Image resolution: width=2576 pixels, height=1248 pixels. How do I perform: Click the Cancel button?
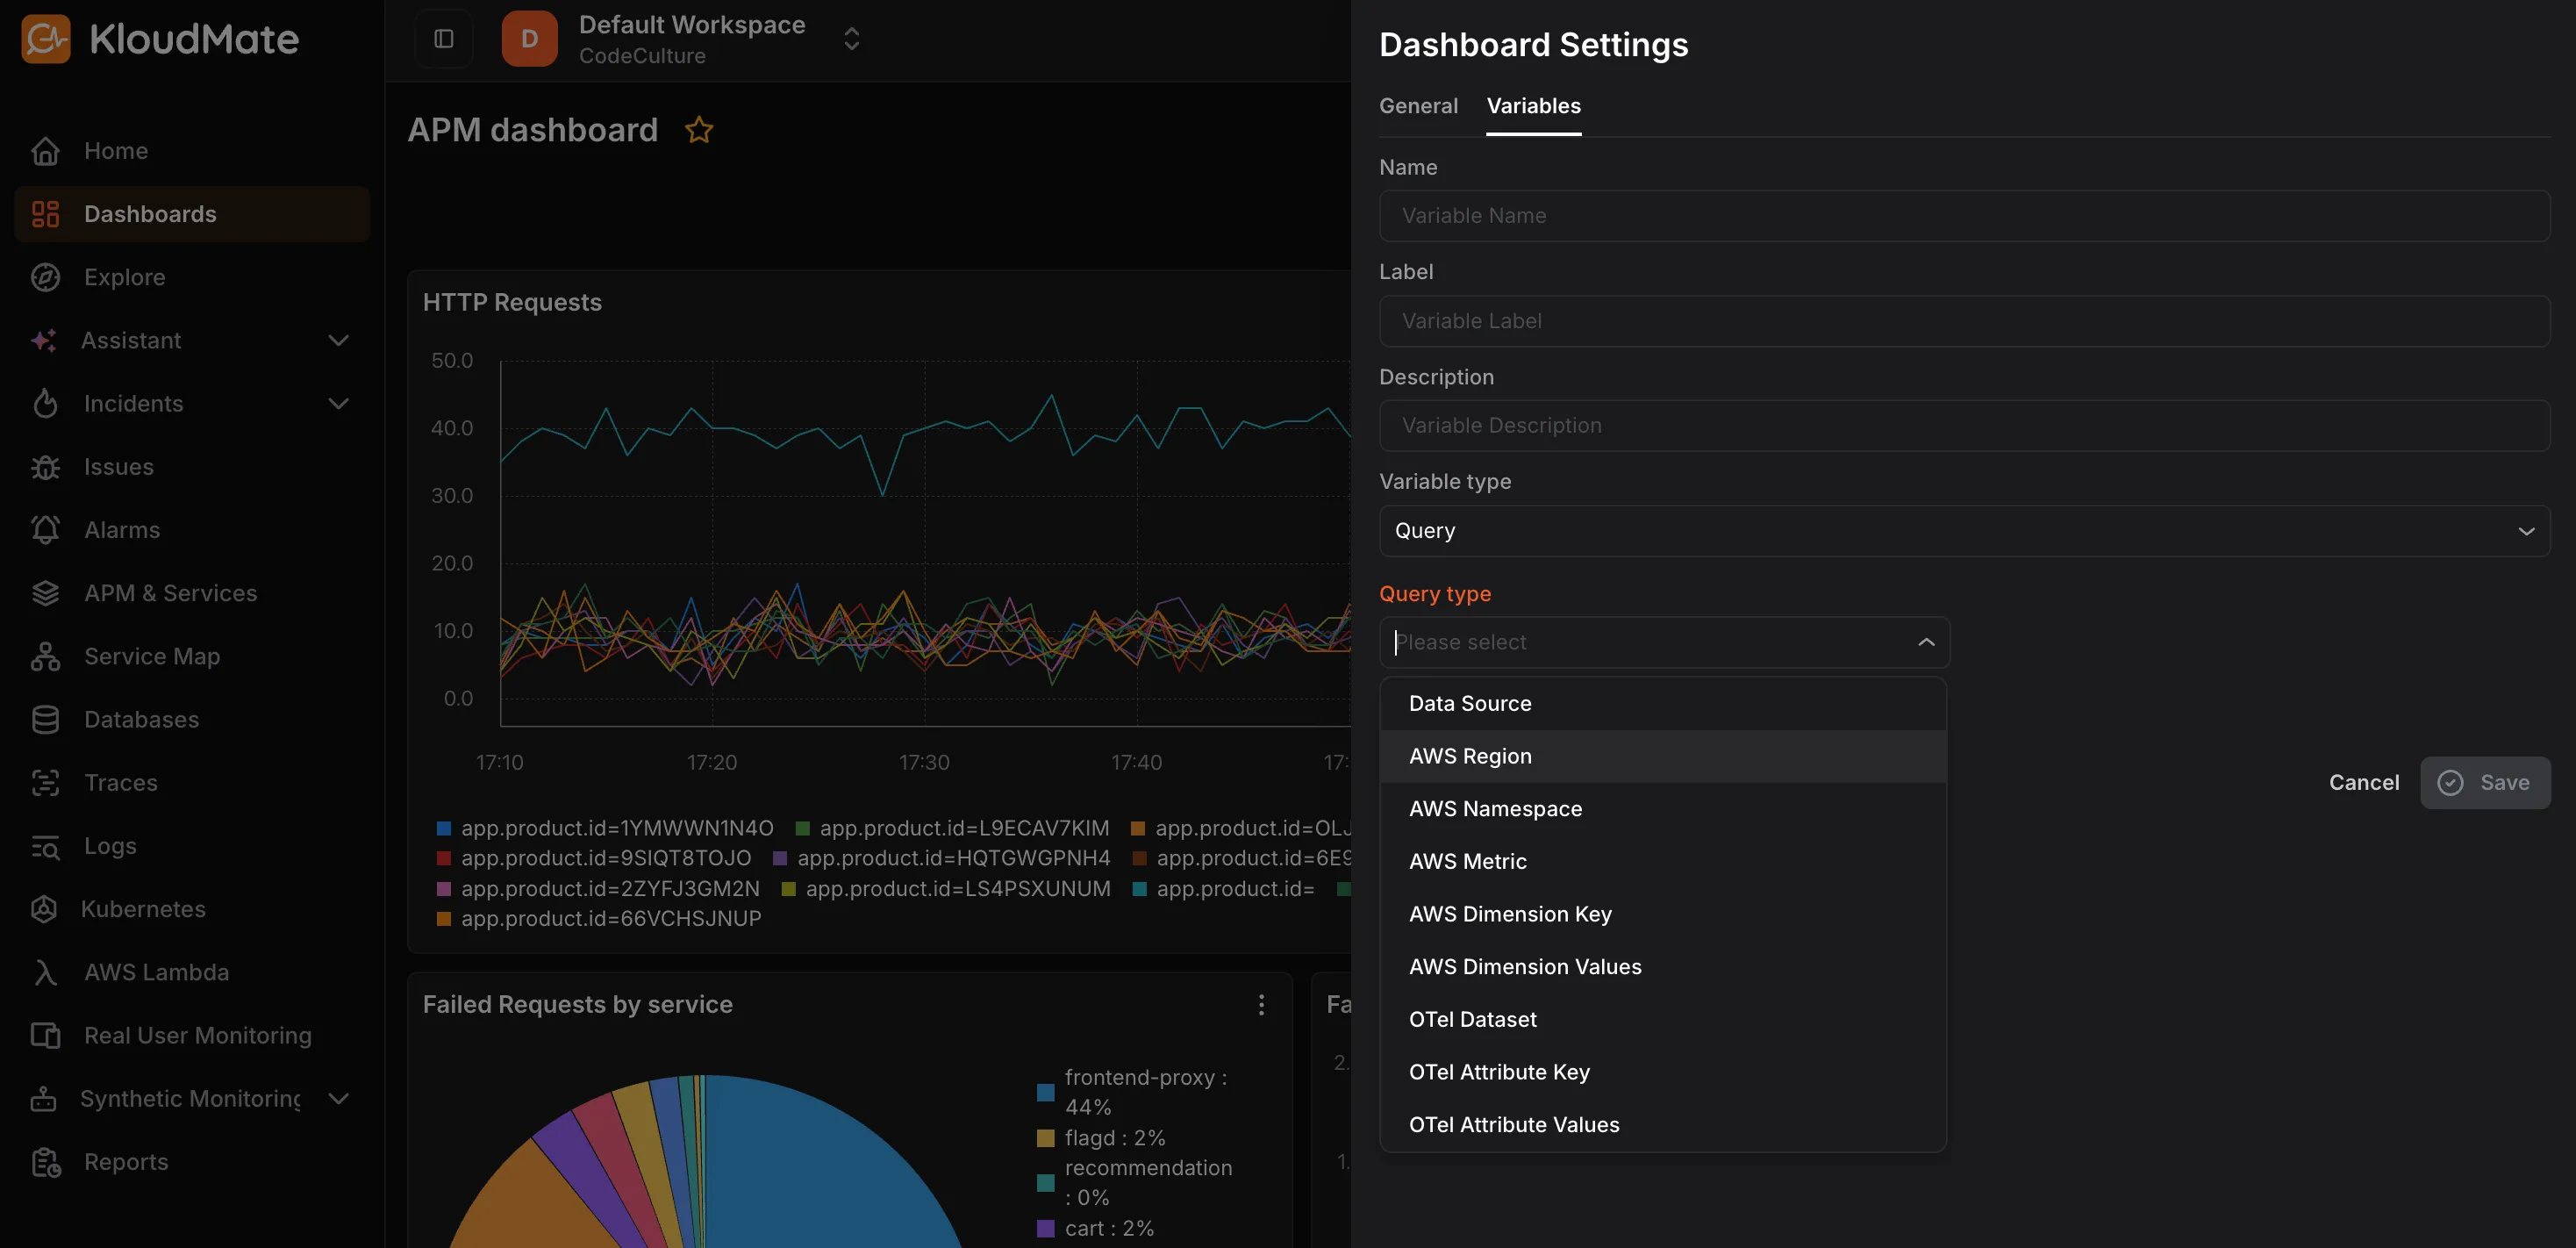(2364, 783)
